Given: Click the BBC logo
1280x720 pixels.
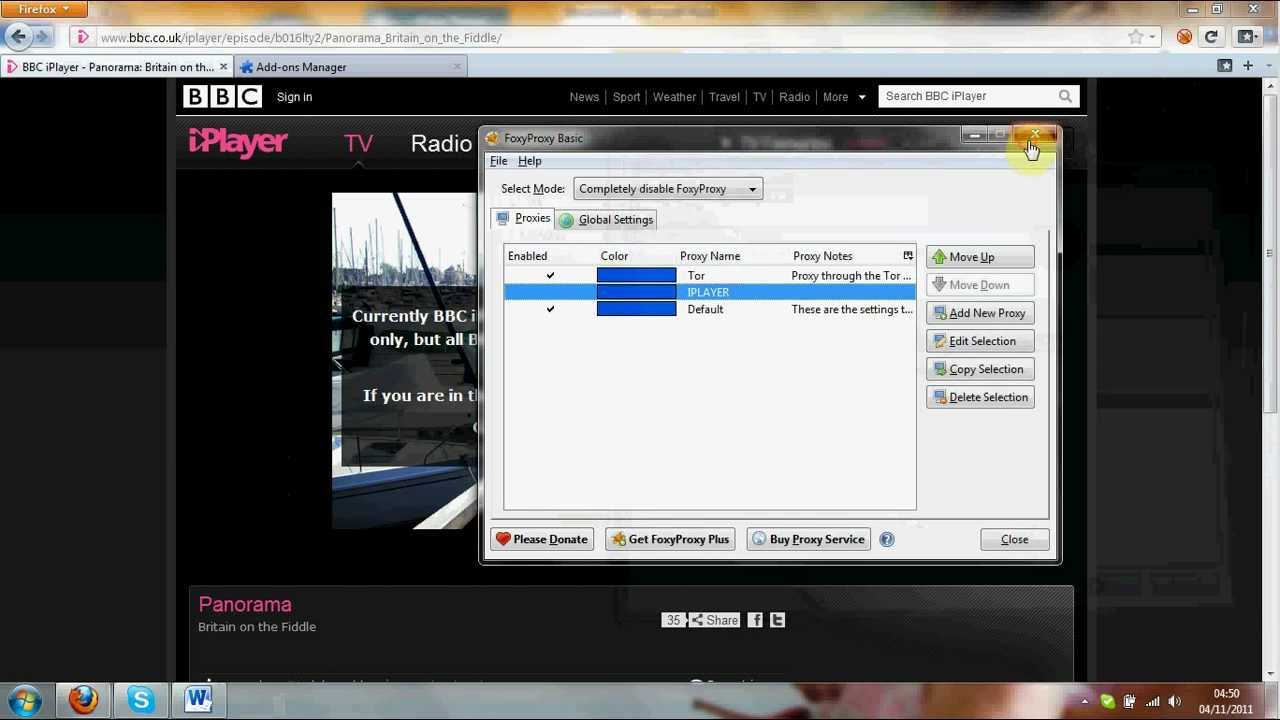Looking at the screenshot, I should click(x=222, y=96).
